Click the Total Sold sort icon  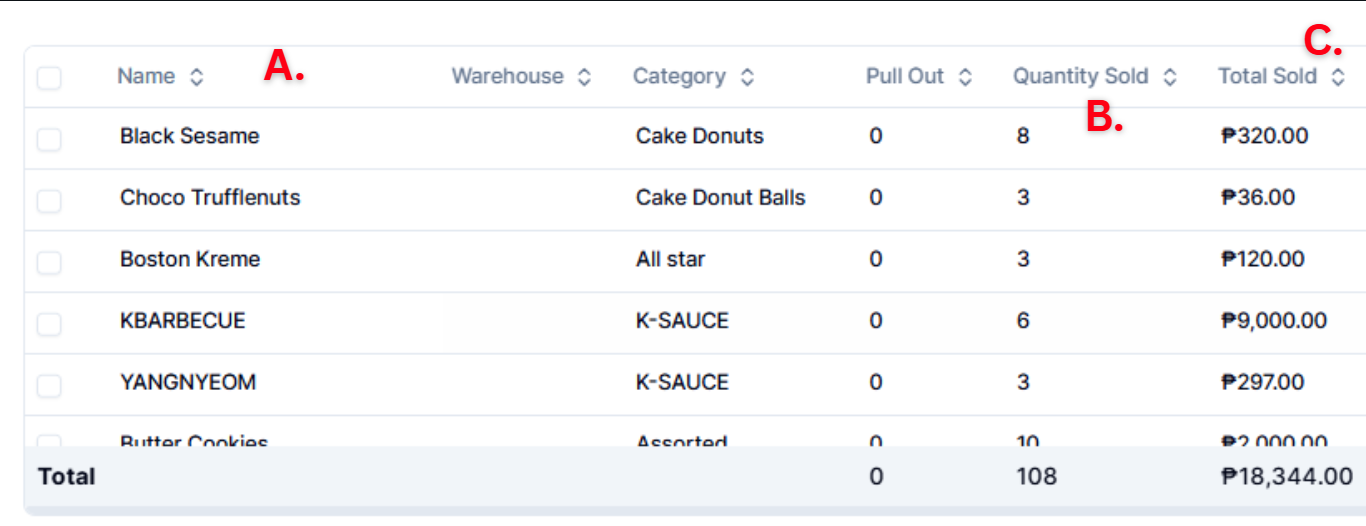1338,77
